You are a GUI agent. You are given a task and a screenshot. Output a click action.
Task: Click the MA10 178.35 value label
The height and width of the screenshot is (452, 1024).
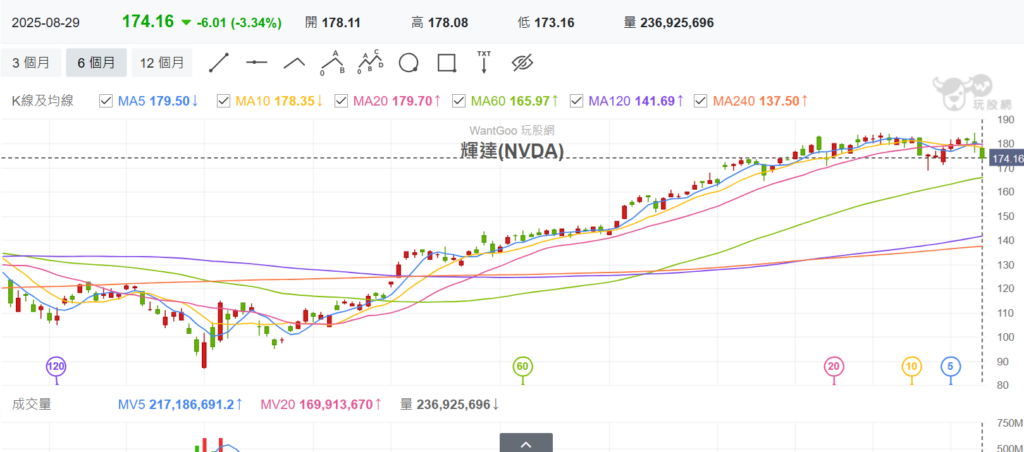click(280, 101)
